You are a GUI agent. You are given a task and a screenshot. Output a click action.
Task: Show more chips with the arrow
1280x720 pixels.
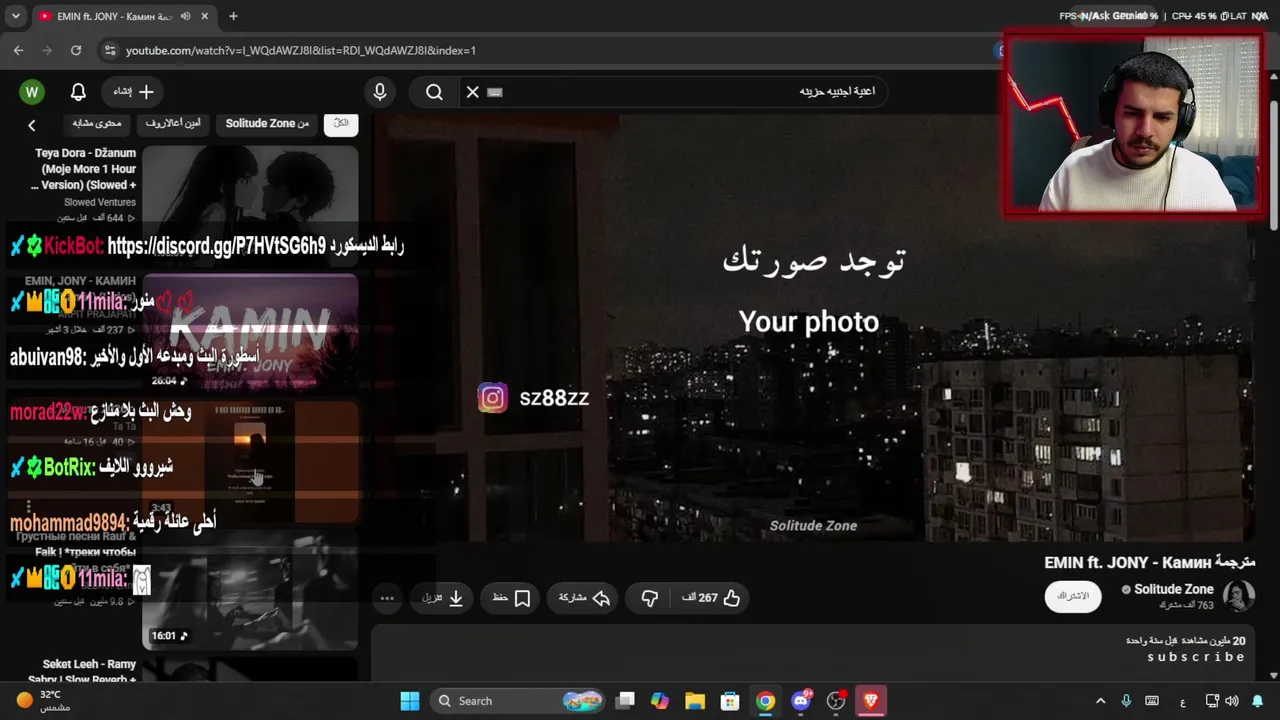click(x=31, y=125)
